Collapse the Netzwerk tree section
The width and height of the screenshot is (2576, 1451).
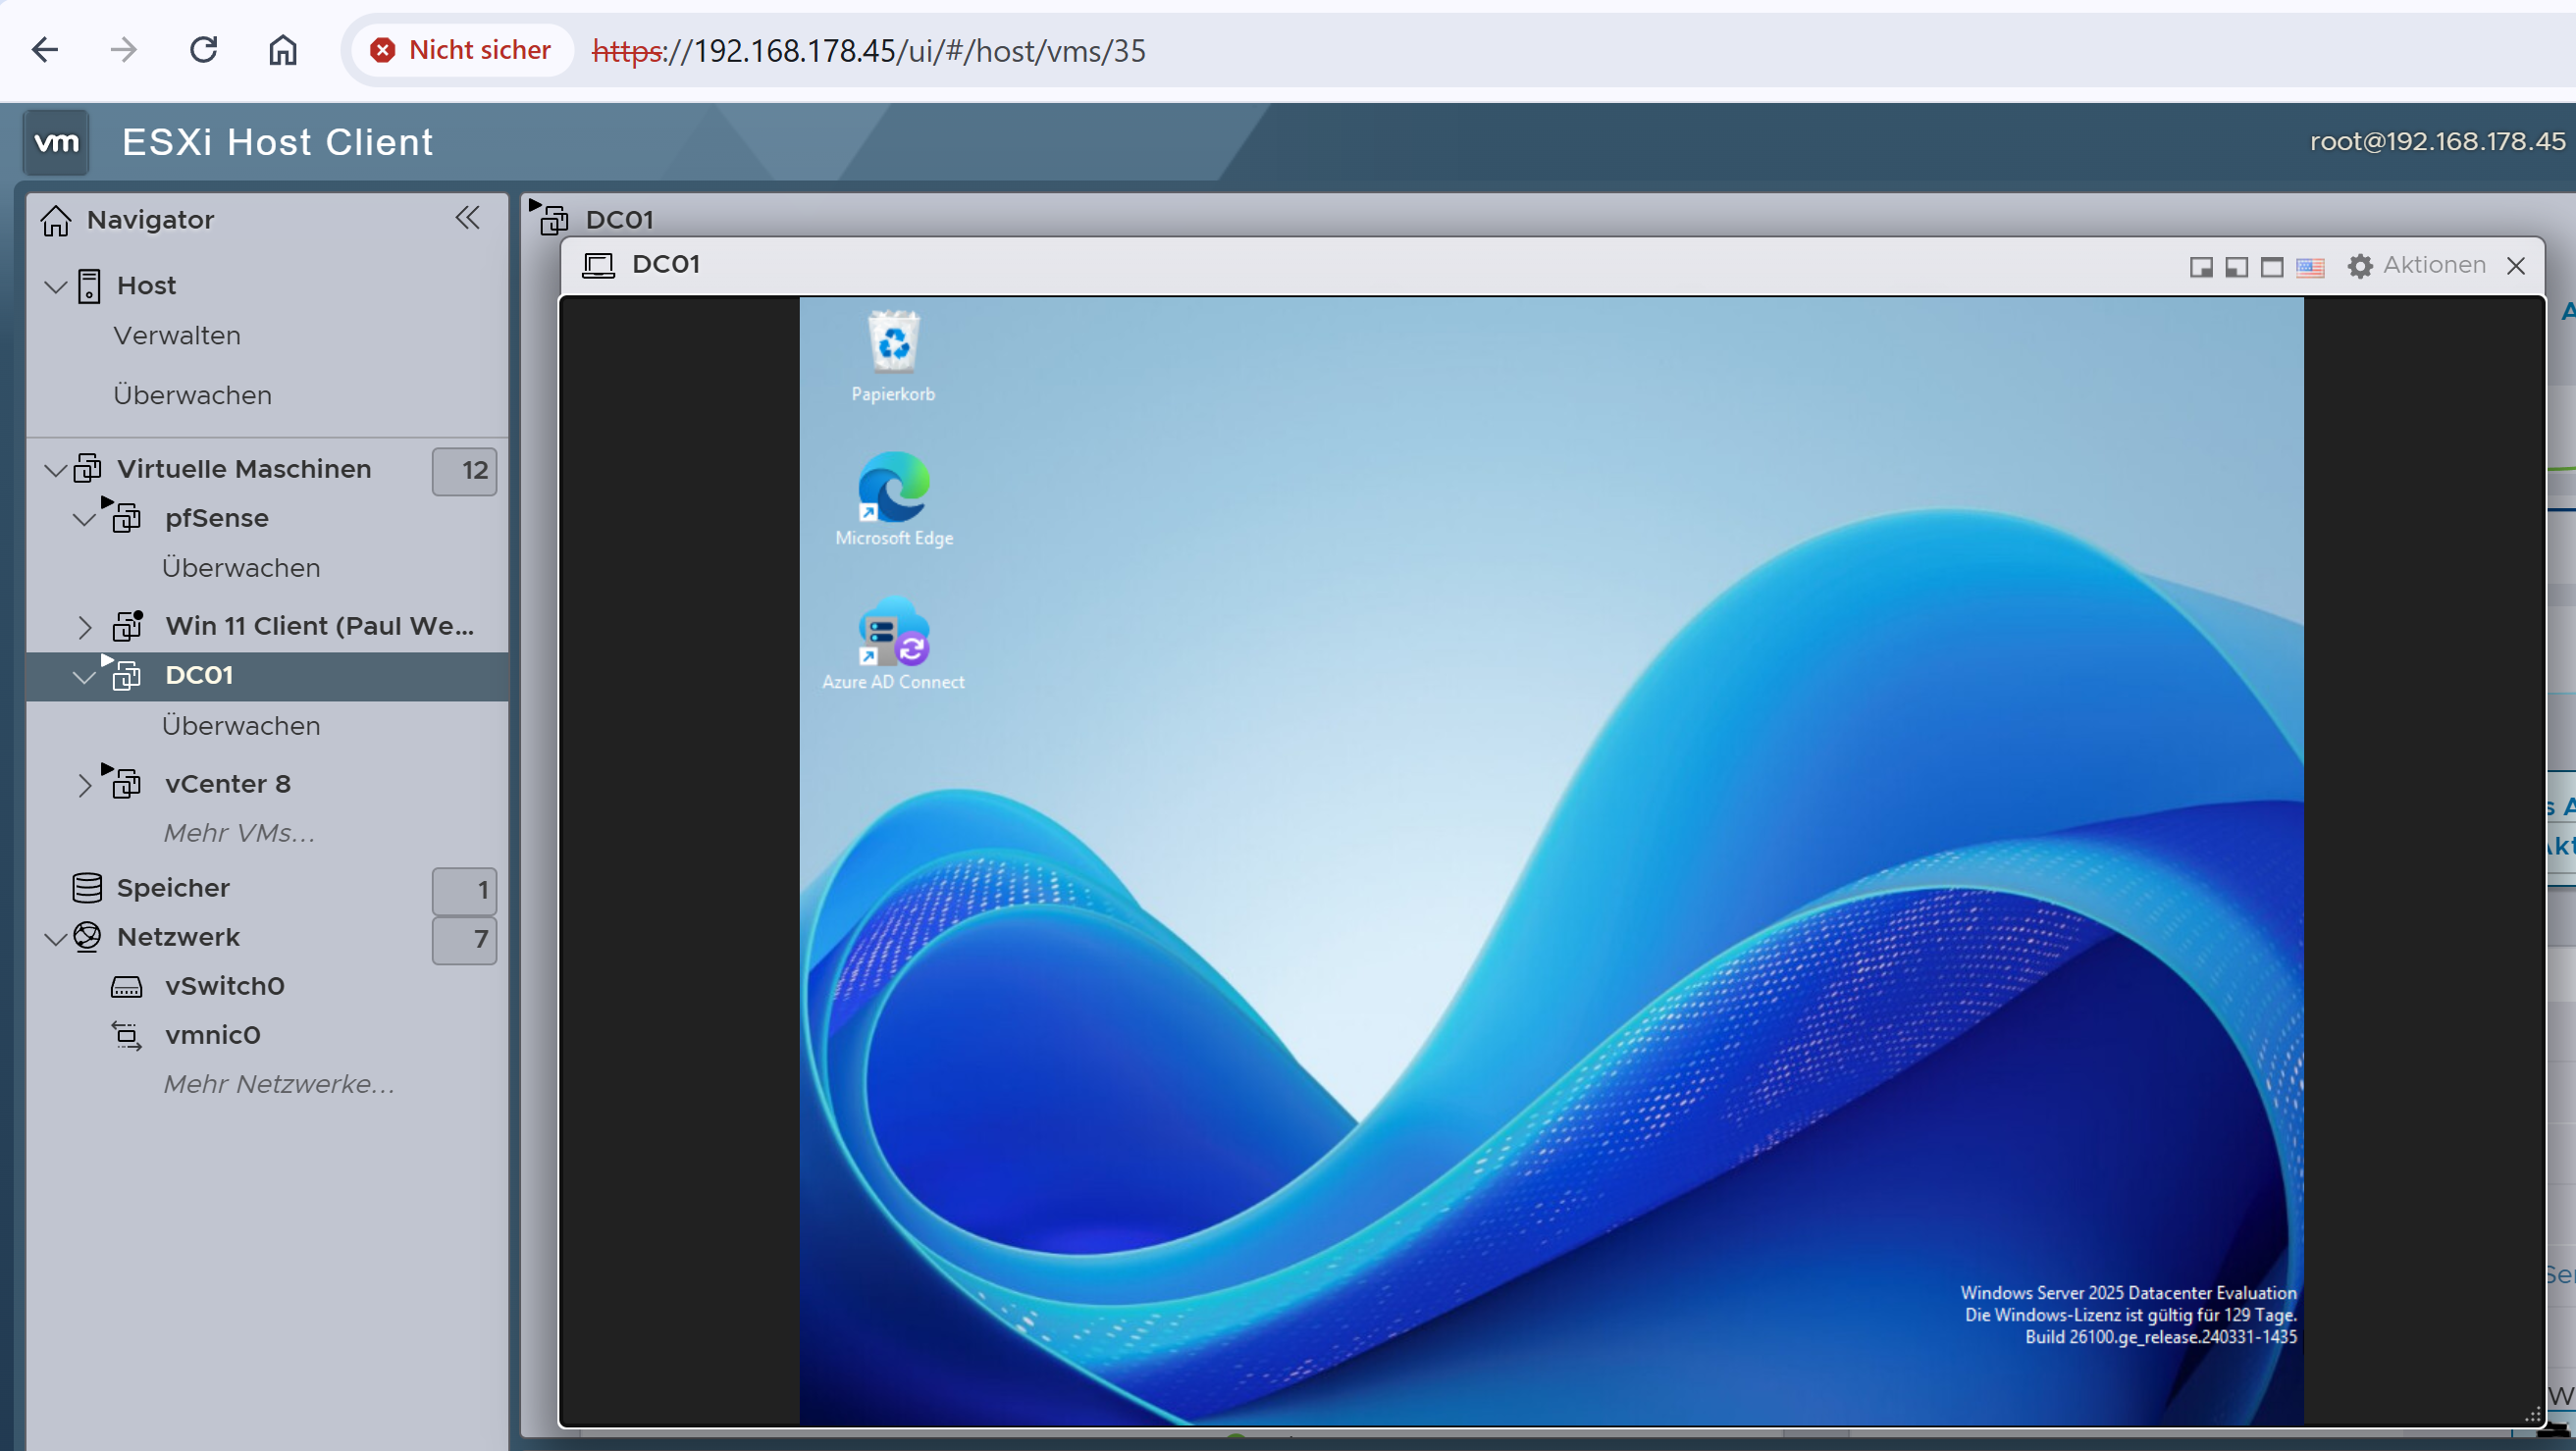(56, 939)
